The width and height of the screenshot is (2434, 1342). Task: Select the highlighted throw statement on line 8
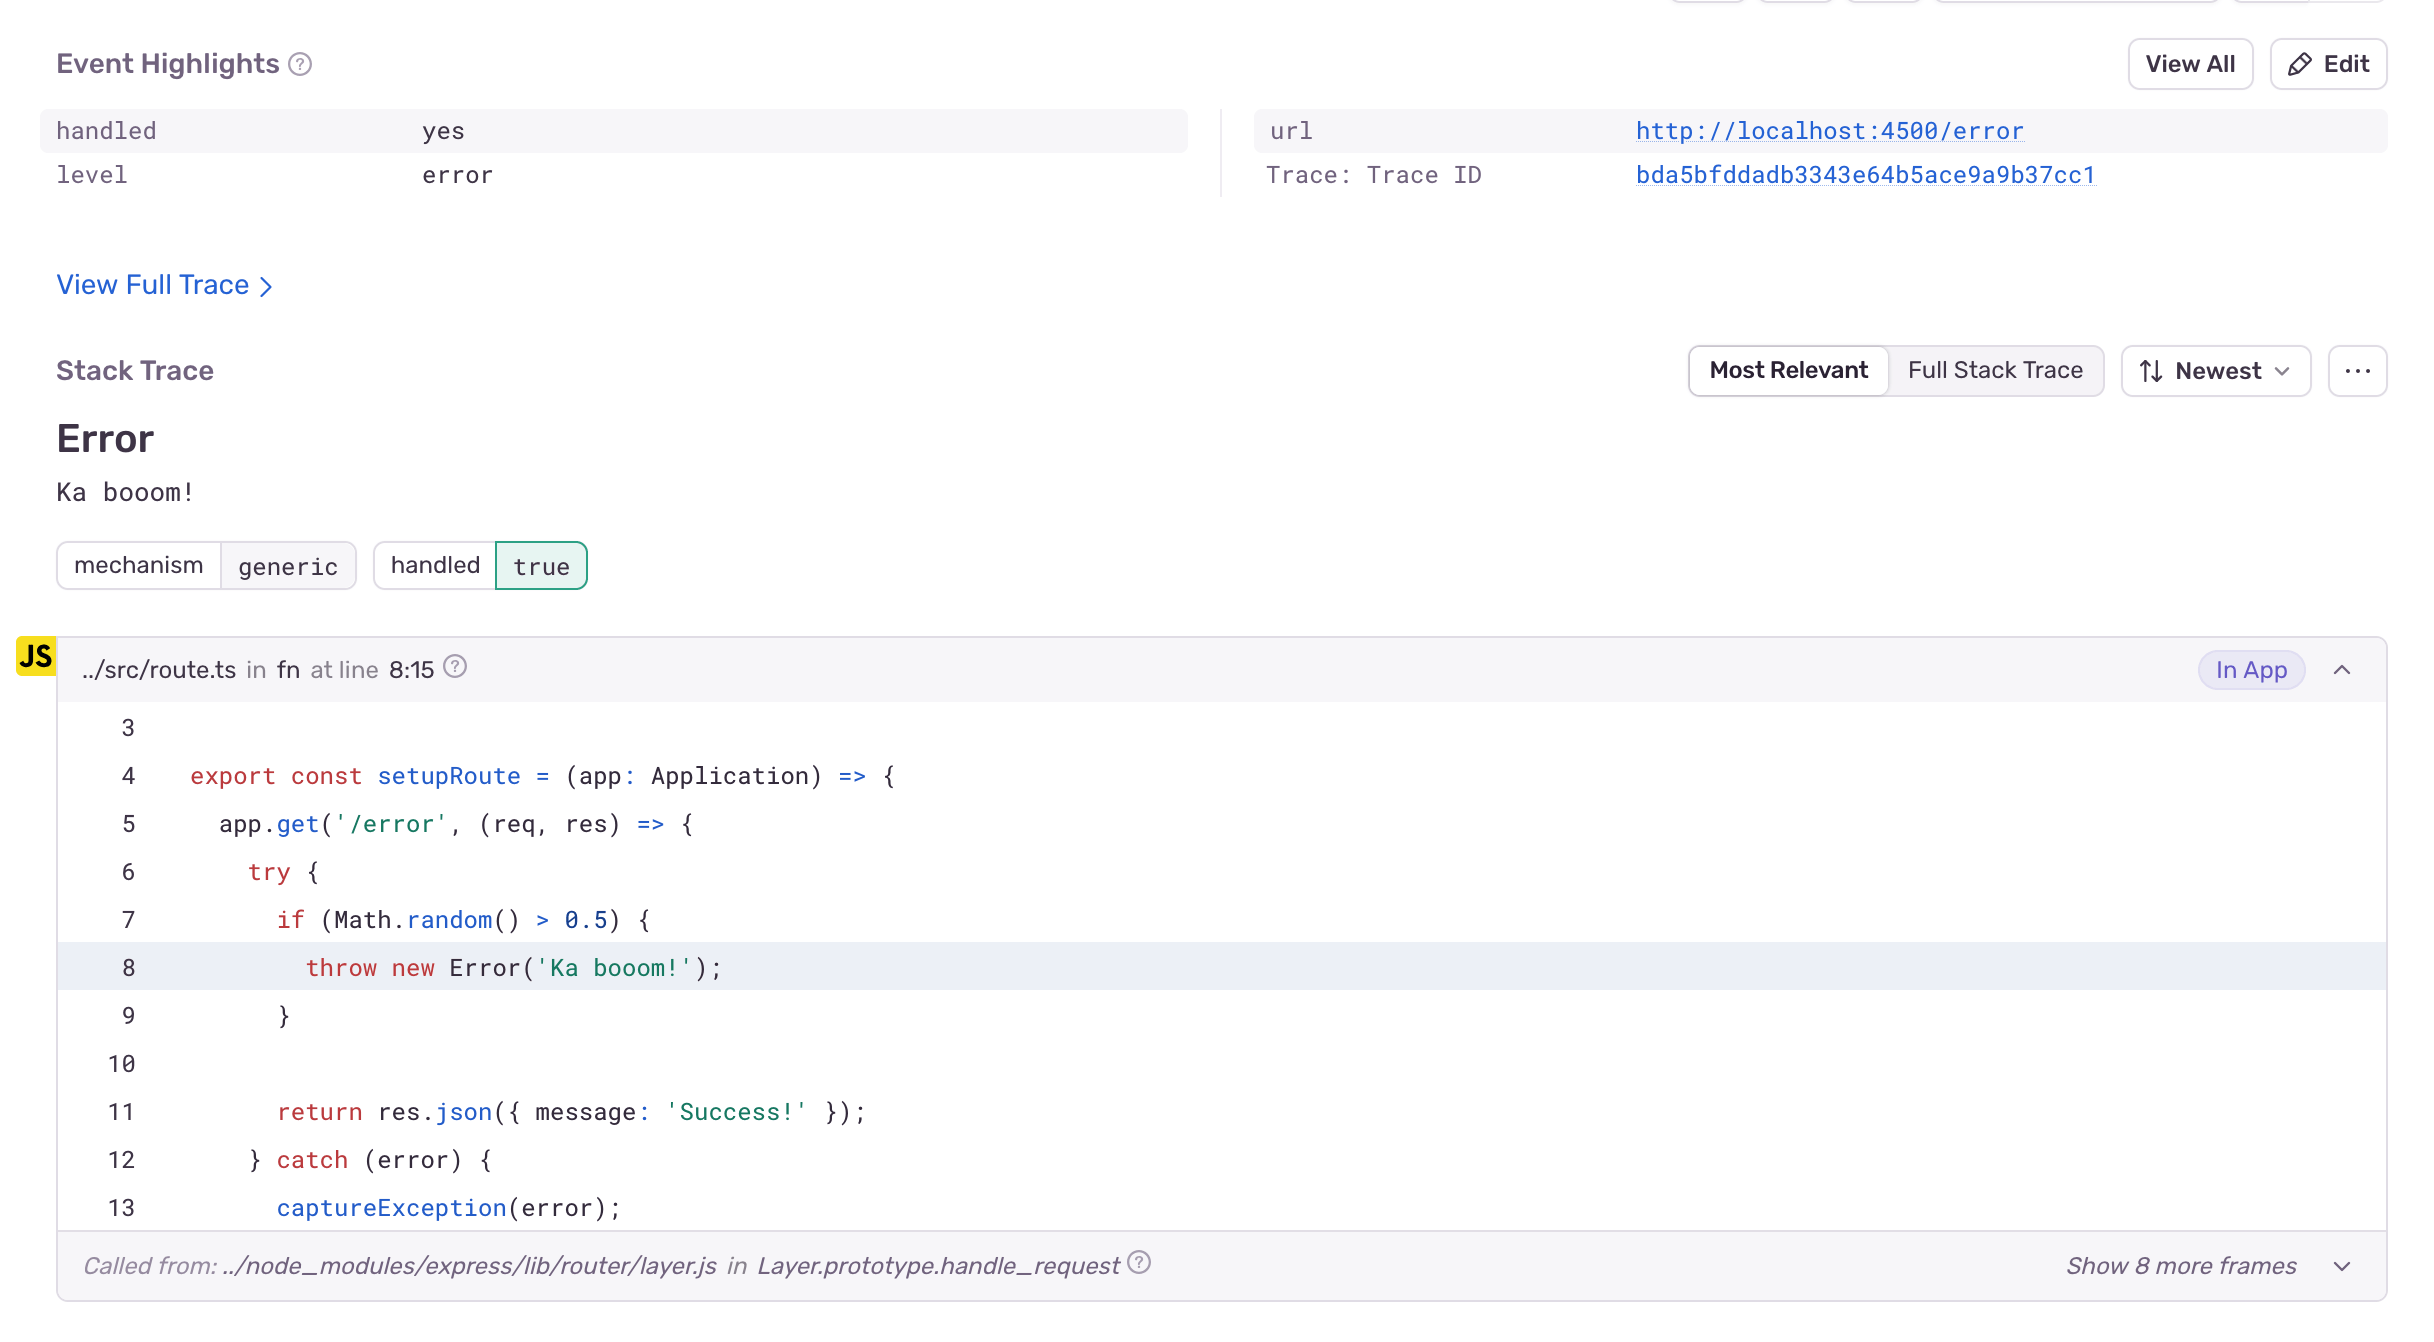510,967
